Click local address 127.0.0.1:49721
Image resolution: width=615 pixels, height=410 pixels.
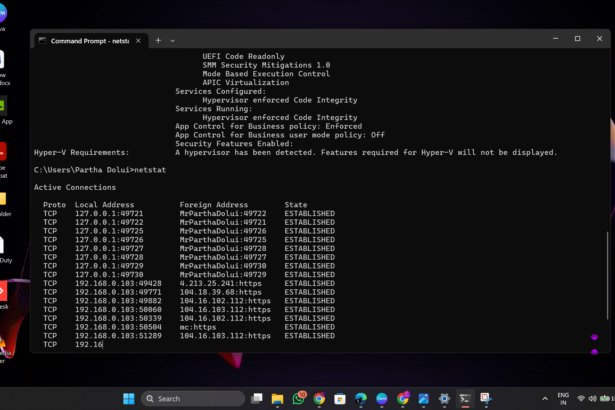tap(109, 213)
